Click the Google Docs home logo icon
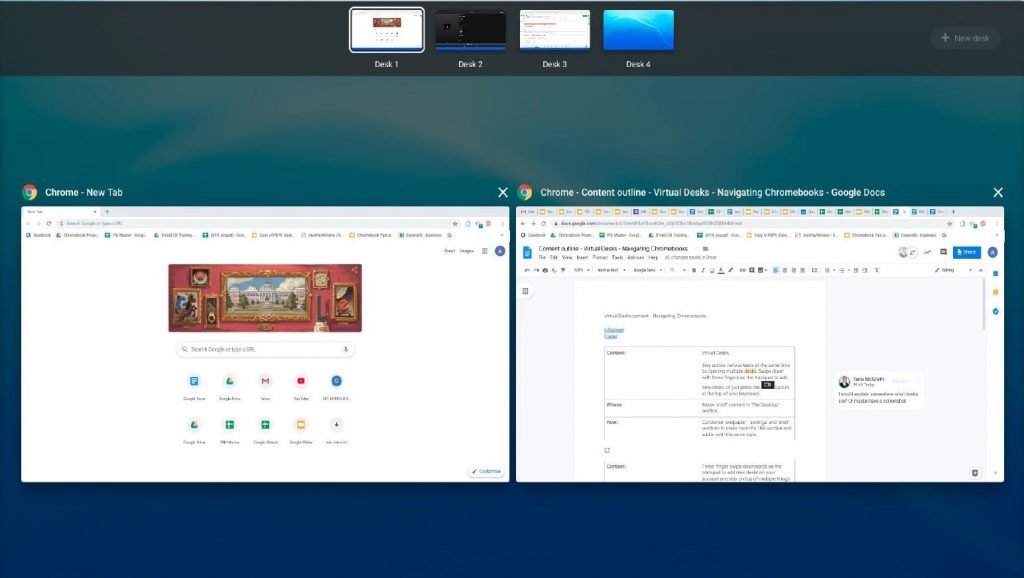 coord(527,252)
